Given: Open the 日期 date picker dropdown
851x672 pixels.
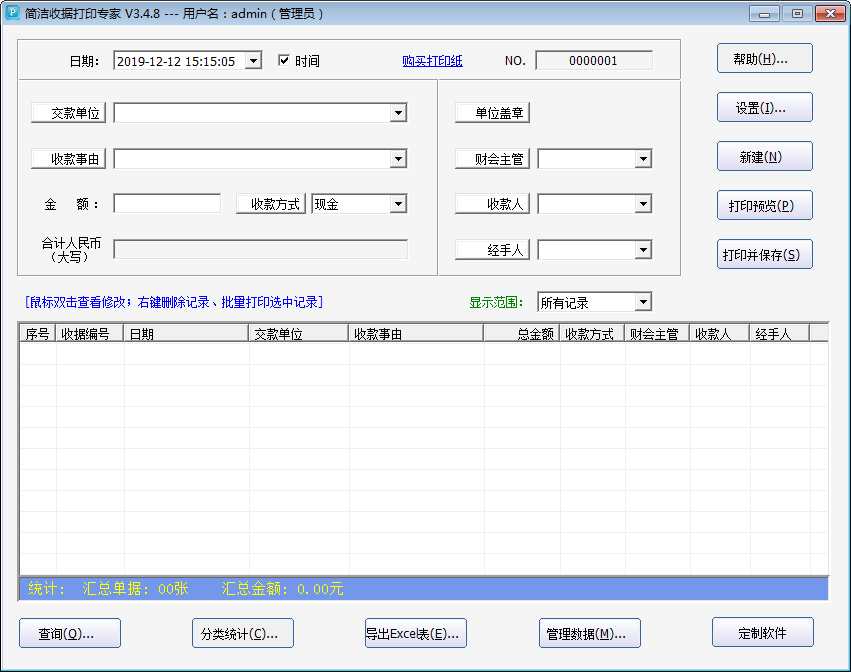Looking at the screenshot, I should tap(253, 61).
